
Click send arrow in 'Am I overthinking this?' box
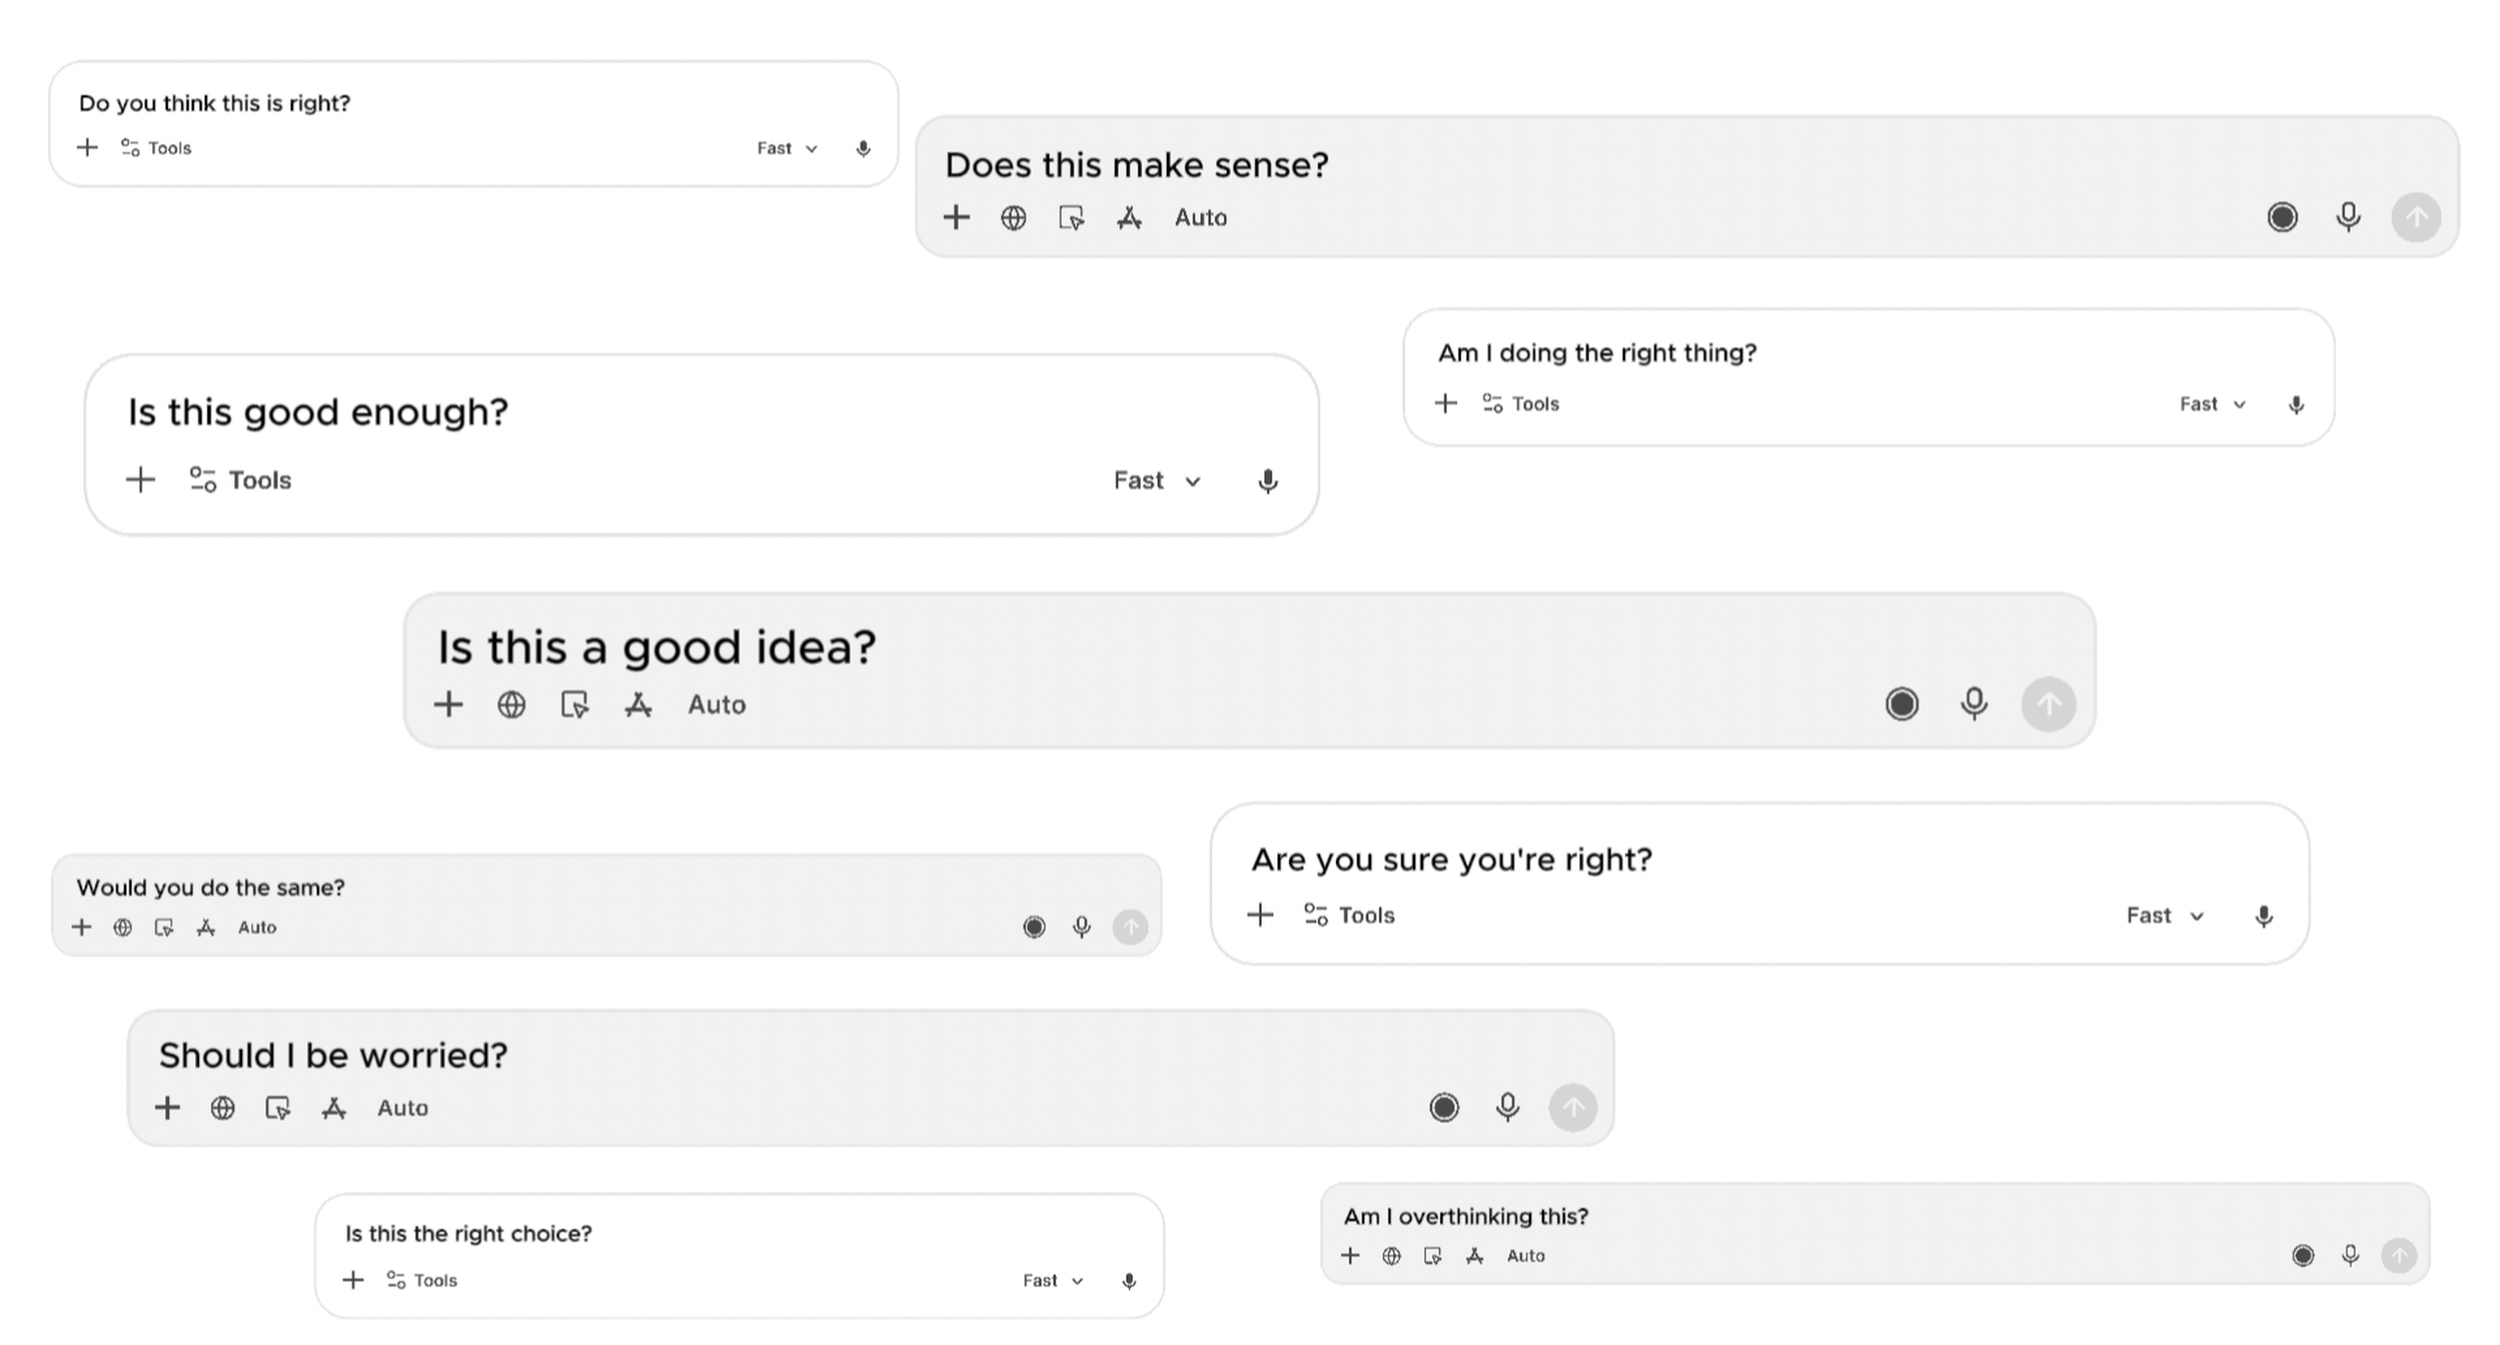[2398, 1256]
